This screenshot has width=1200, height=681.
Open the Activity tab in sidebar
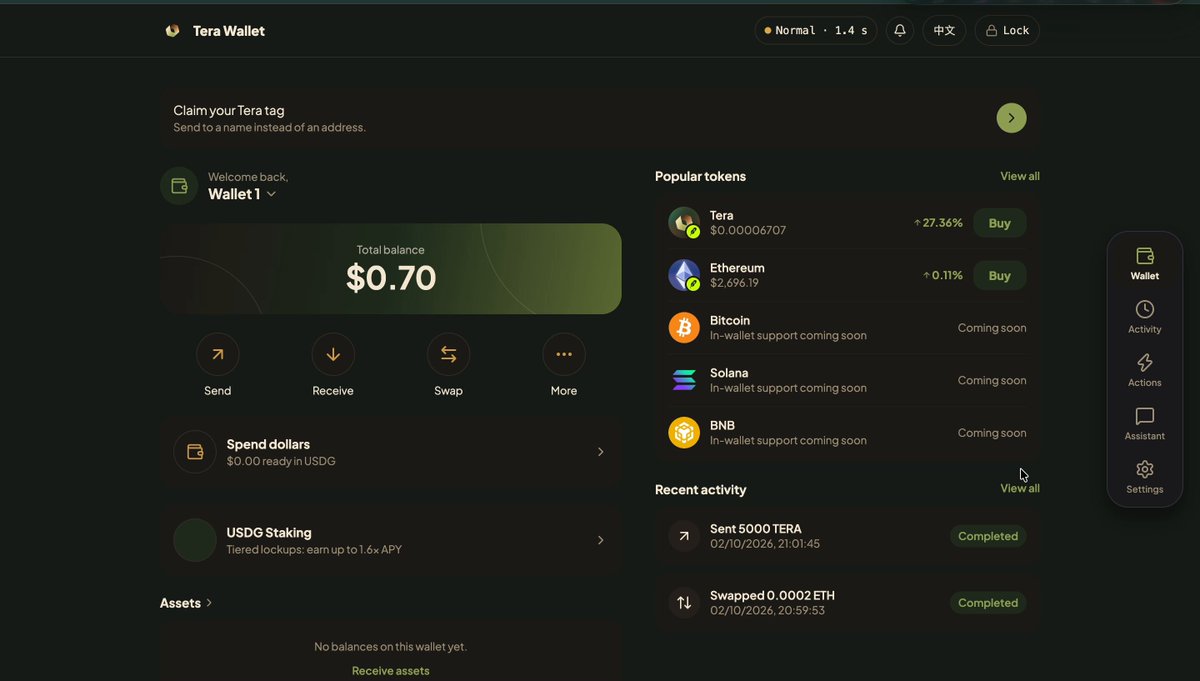pos(1145,317)
